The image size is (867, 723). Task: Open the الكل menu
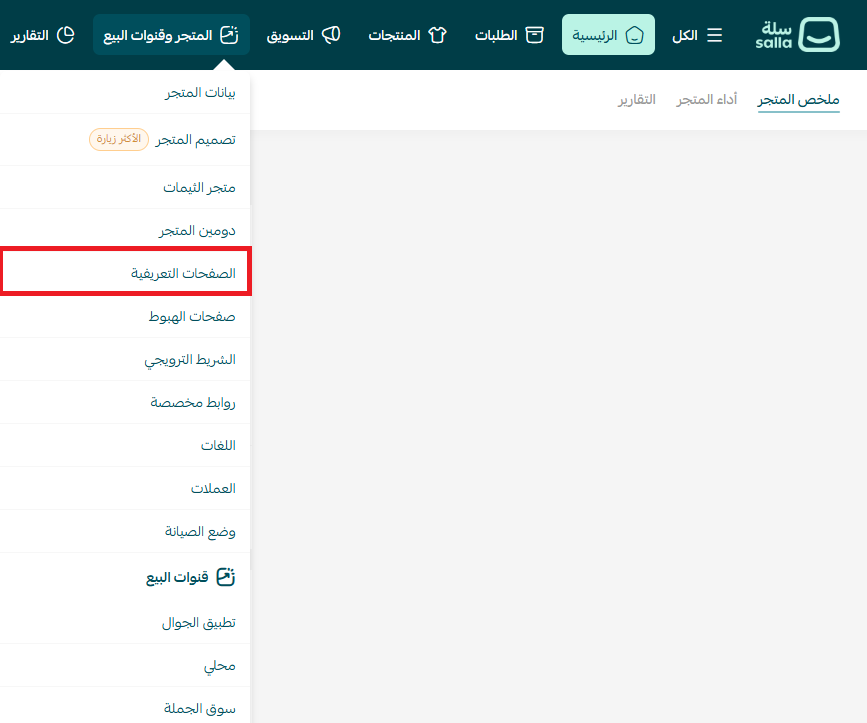tap(697, 35)
